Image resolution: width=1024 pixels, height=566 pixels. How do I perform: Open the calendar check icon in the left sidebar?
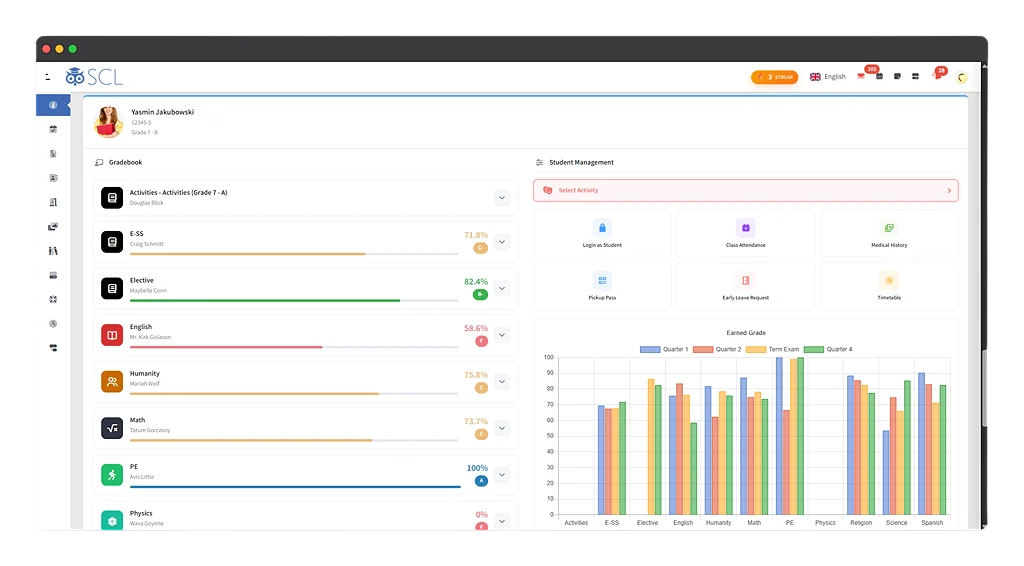coord(53,129)
